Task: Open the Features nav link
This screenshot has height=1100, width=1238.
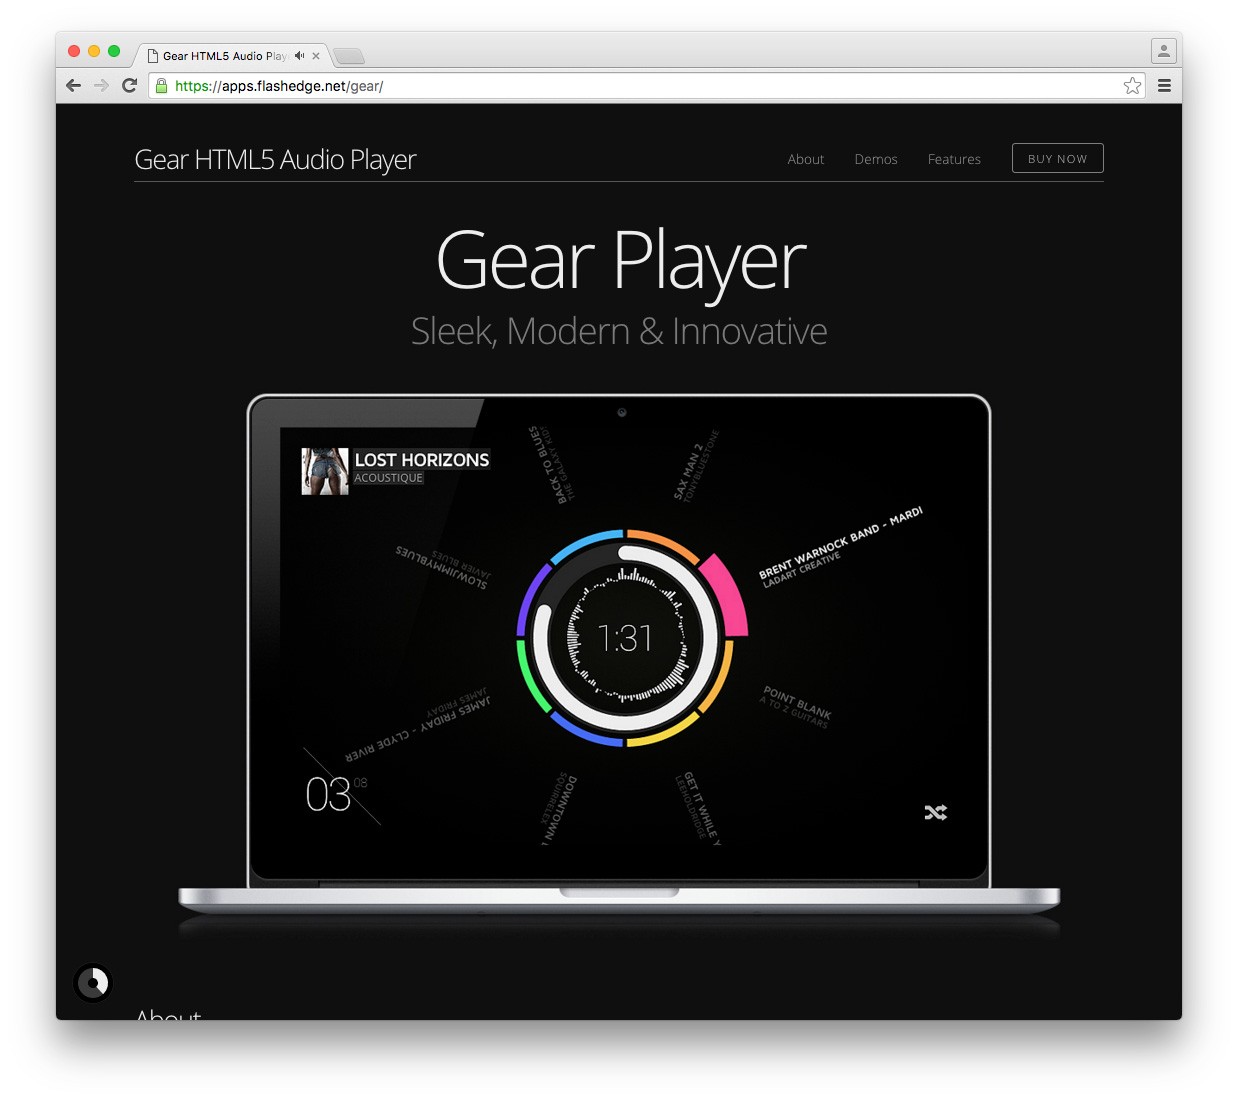Action: 954,159
